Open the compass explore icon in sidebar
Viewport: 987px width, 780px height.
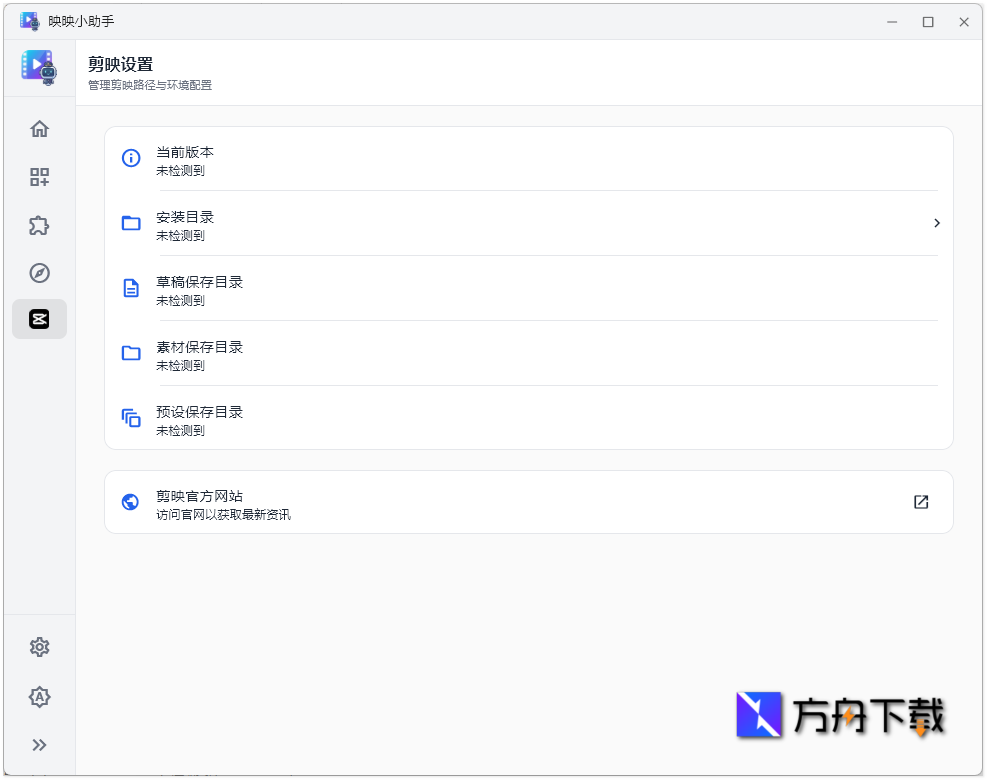click(x=39, y=273)
